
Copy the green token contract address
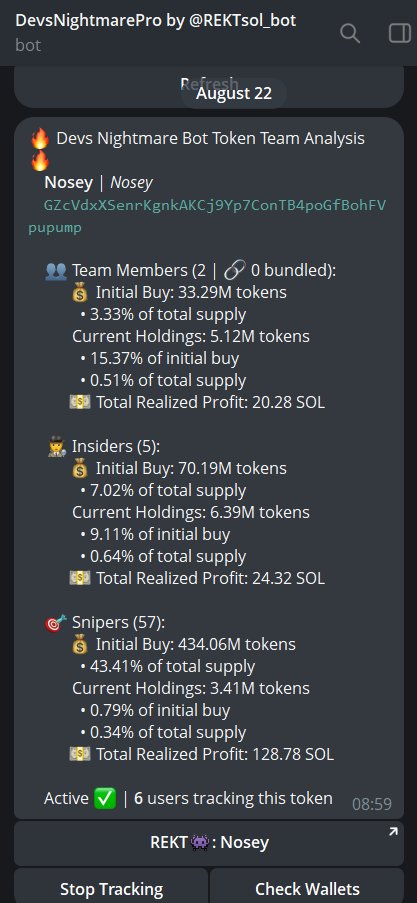(x=207, y=217)
